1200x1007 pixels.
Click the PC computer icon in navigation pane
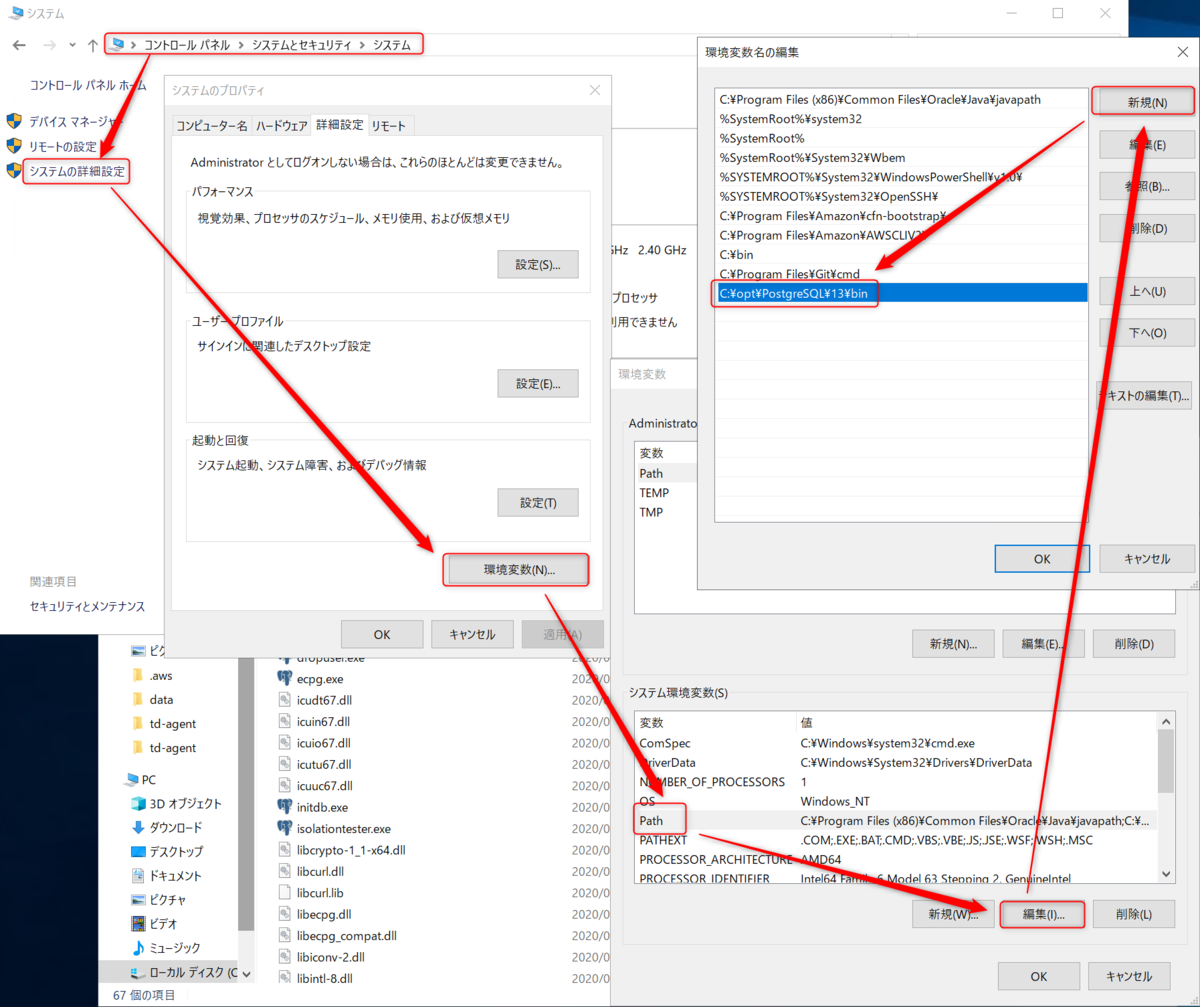131,779
